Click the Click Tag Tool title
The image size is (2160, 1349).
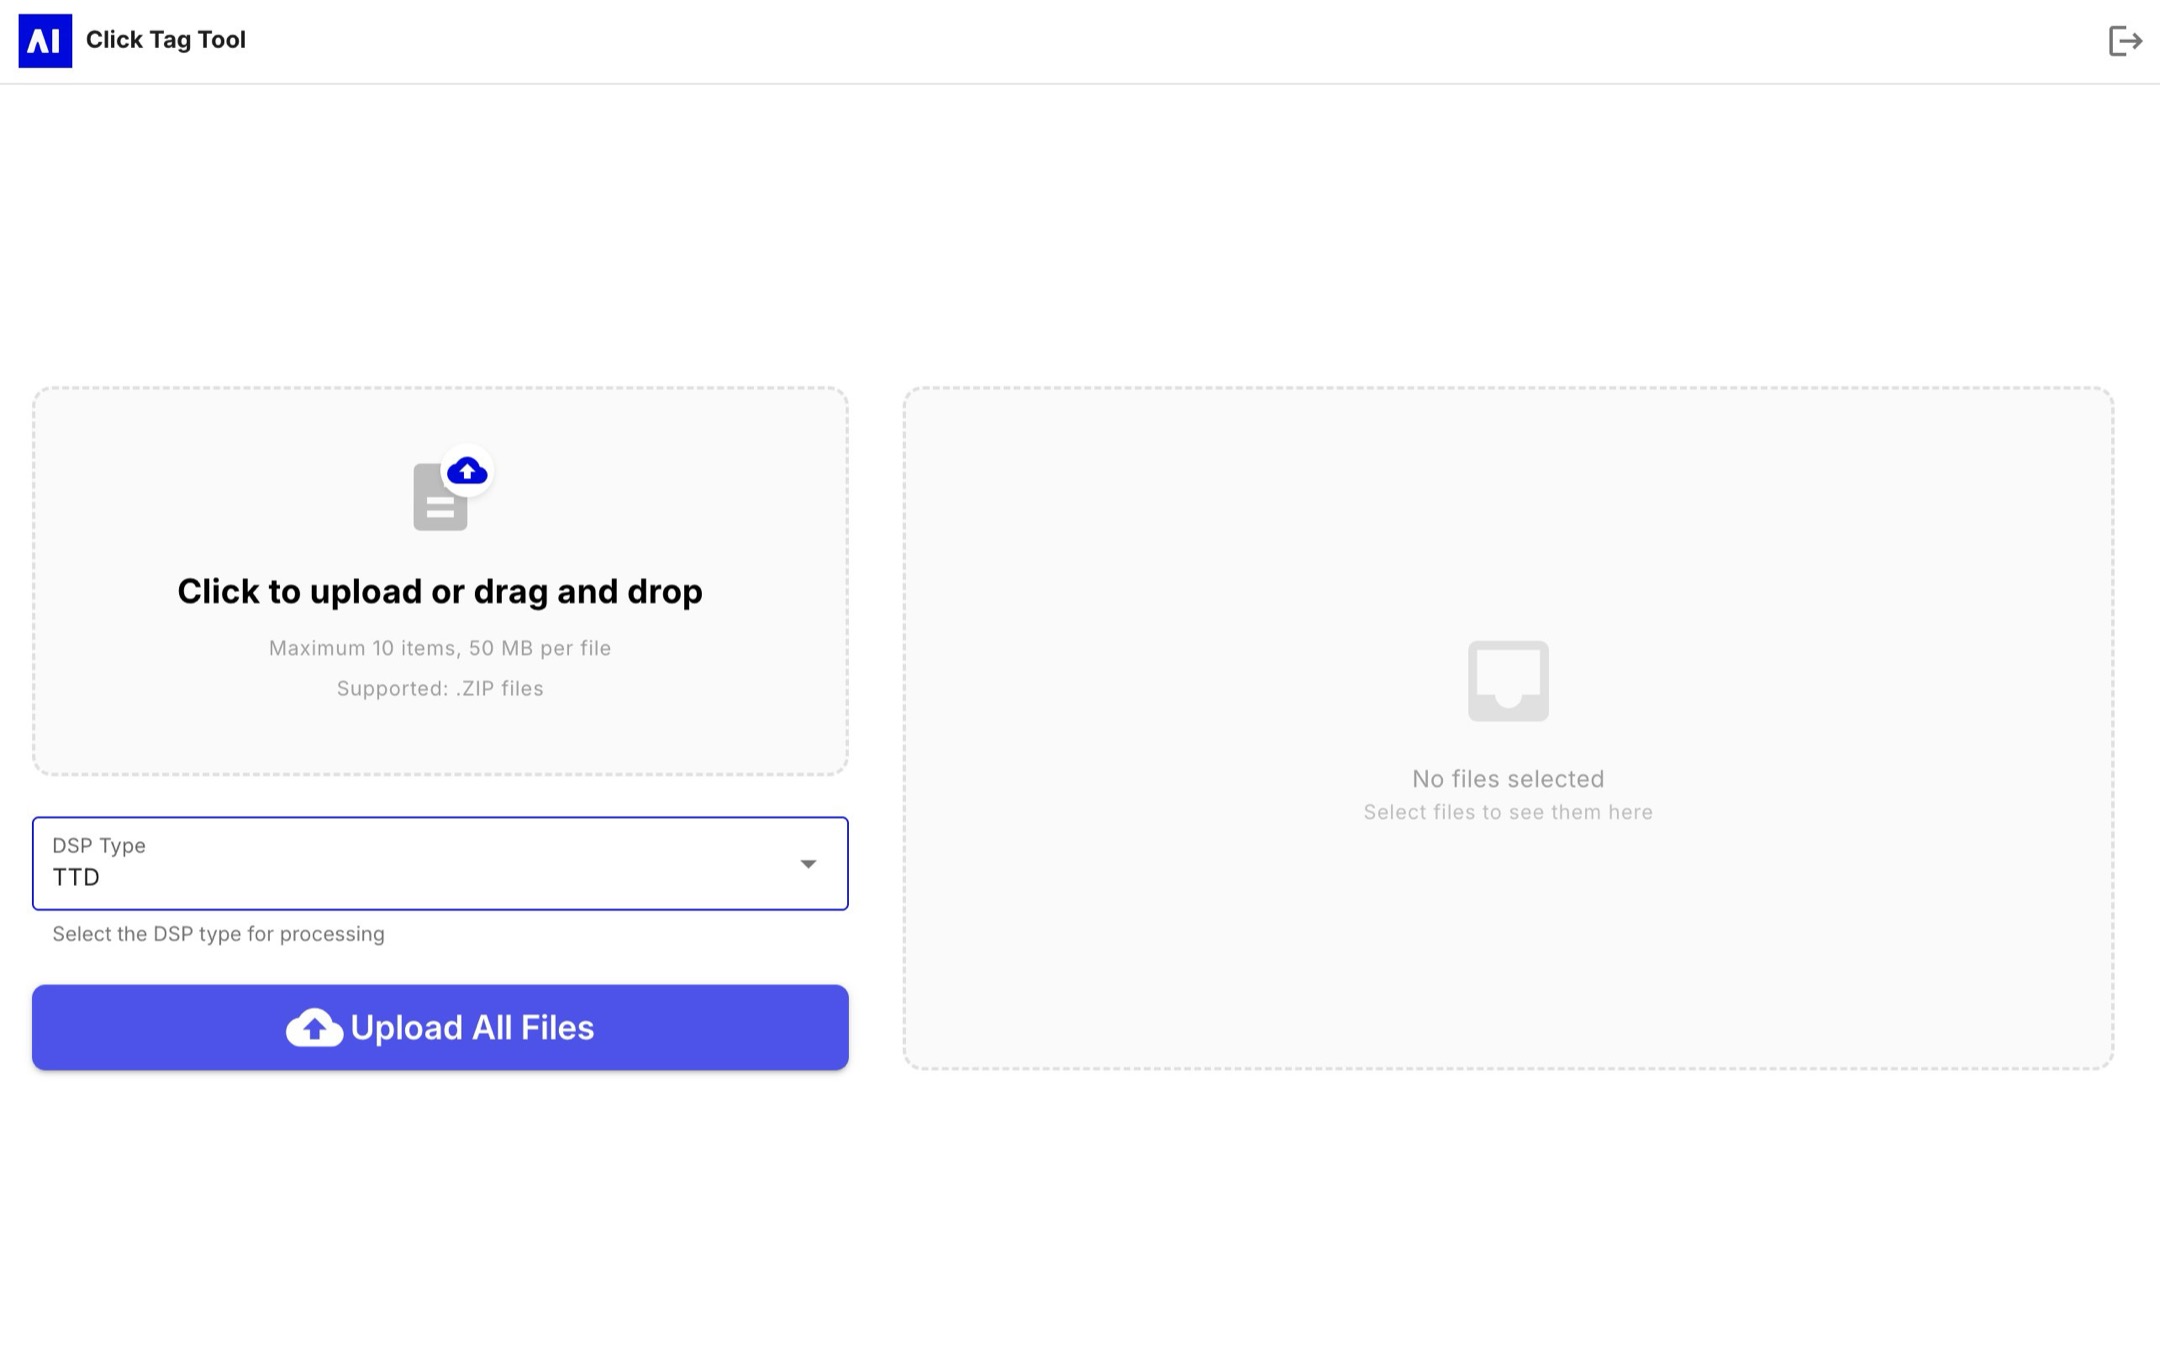tap(166, 40)
